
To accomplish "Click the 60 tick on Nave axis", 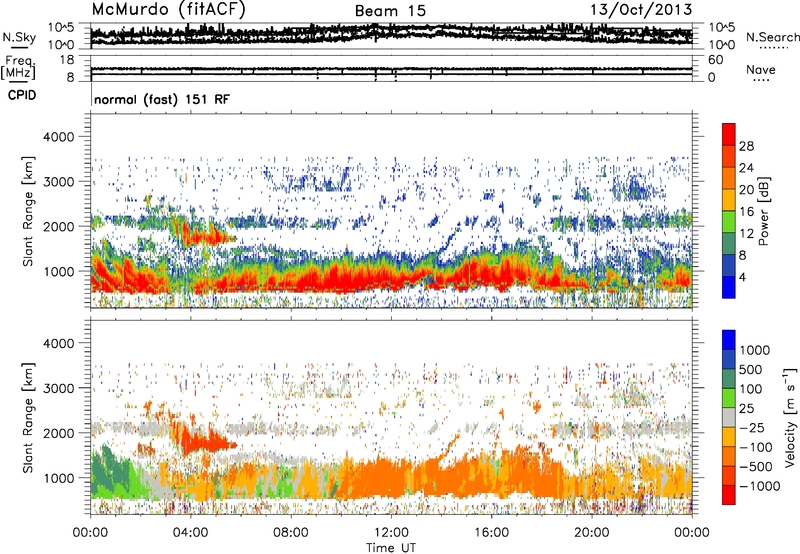I will tap(715, 60).
